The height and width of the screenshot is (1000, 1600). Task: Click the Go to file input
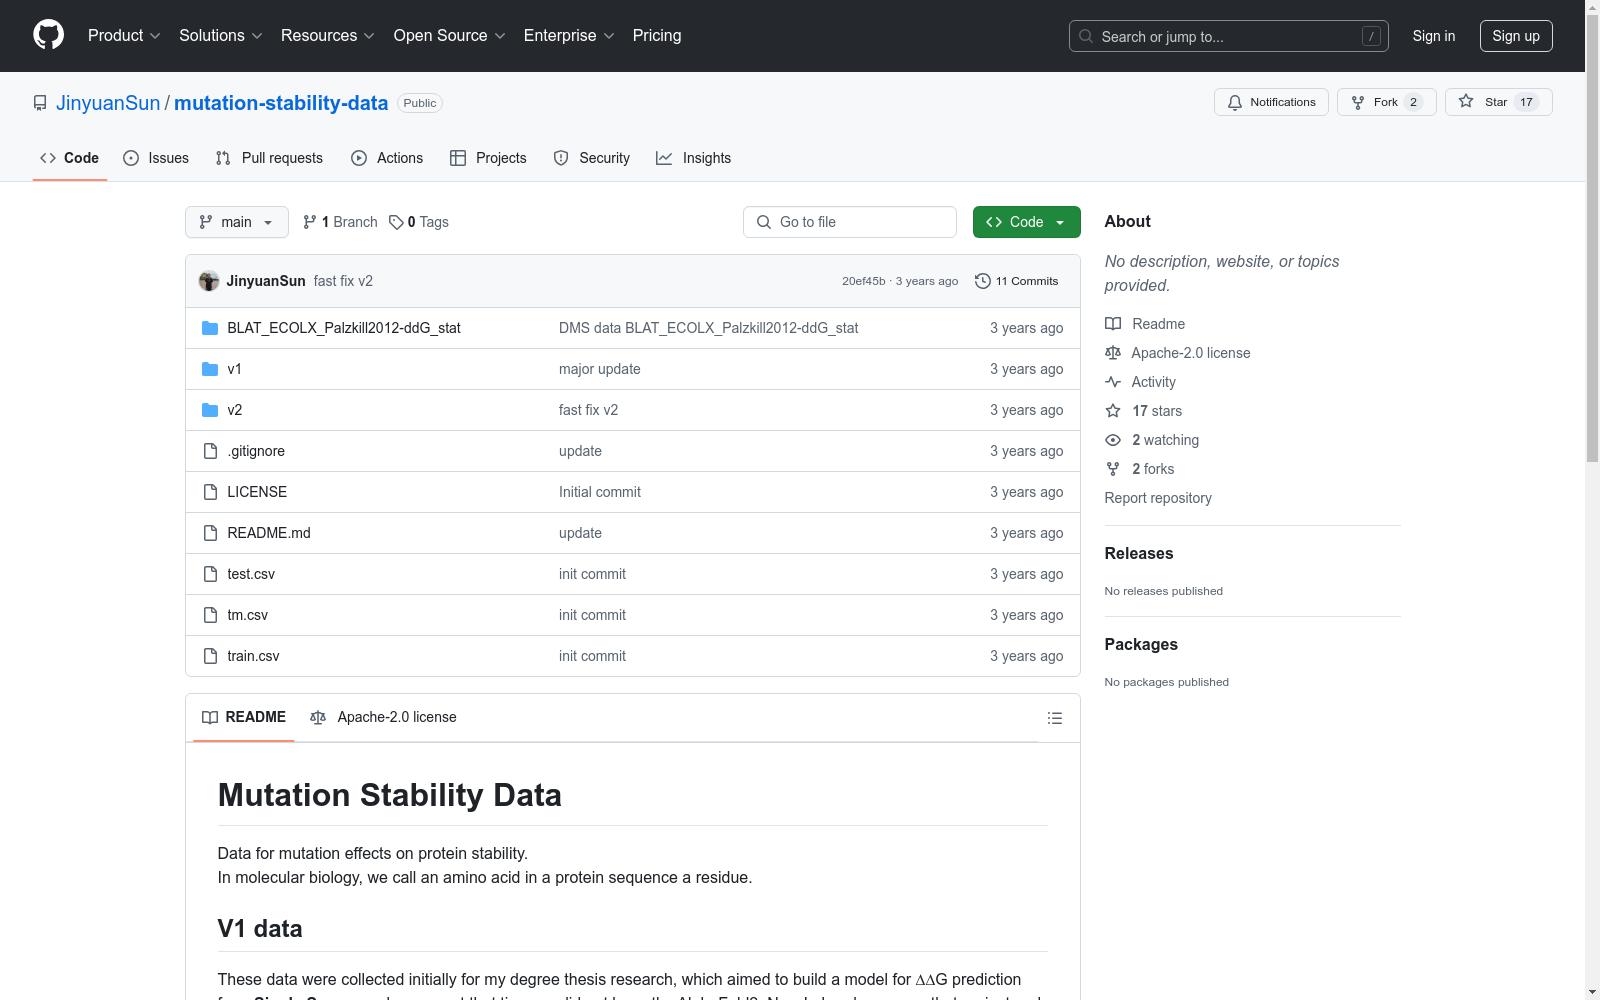[850, 222]
